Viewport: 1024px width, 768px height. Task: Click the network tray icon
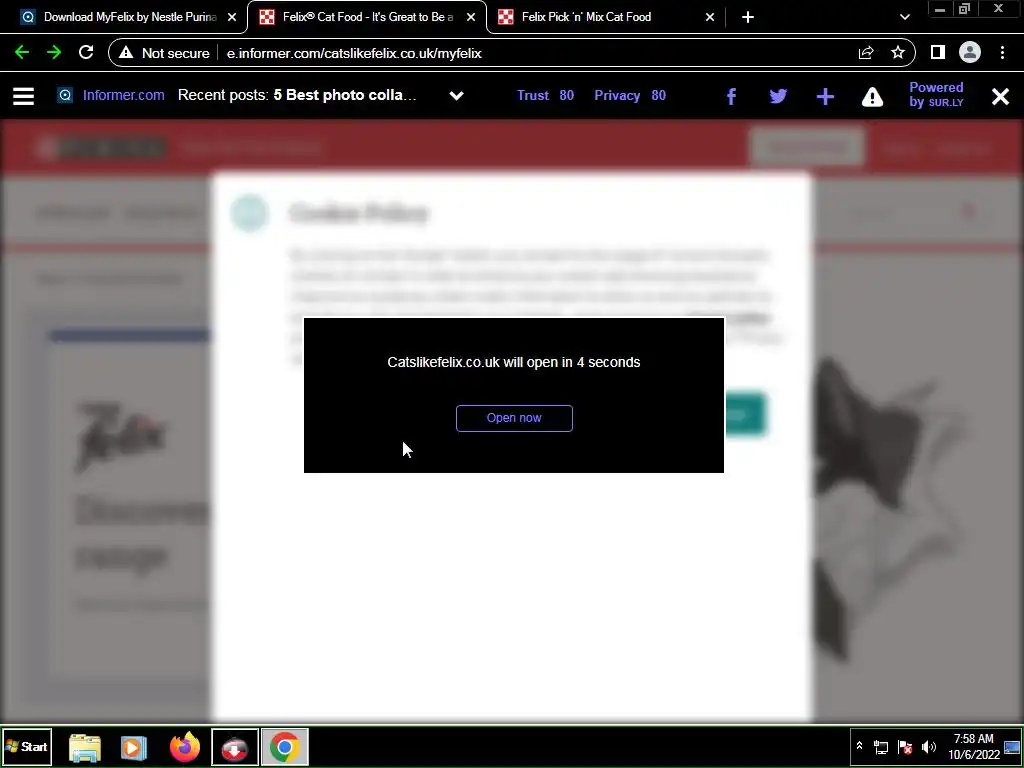pos(881,747)
